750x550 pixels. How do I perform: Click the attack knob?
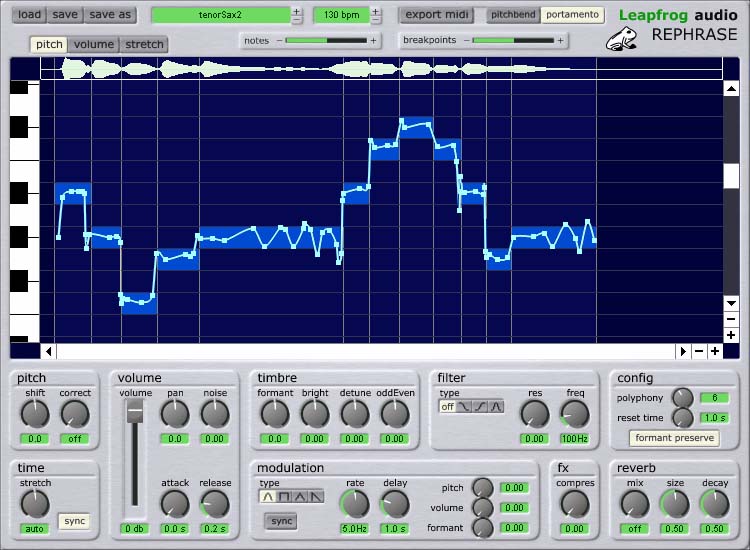point(175,504)
